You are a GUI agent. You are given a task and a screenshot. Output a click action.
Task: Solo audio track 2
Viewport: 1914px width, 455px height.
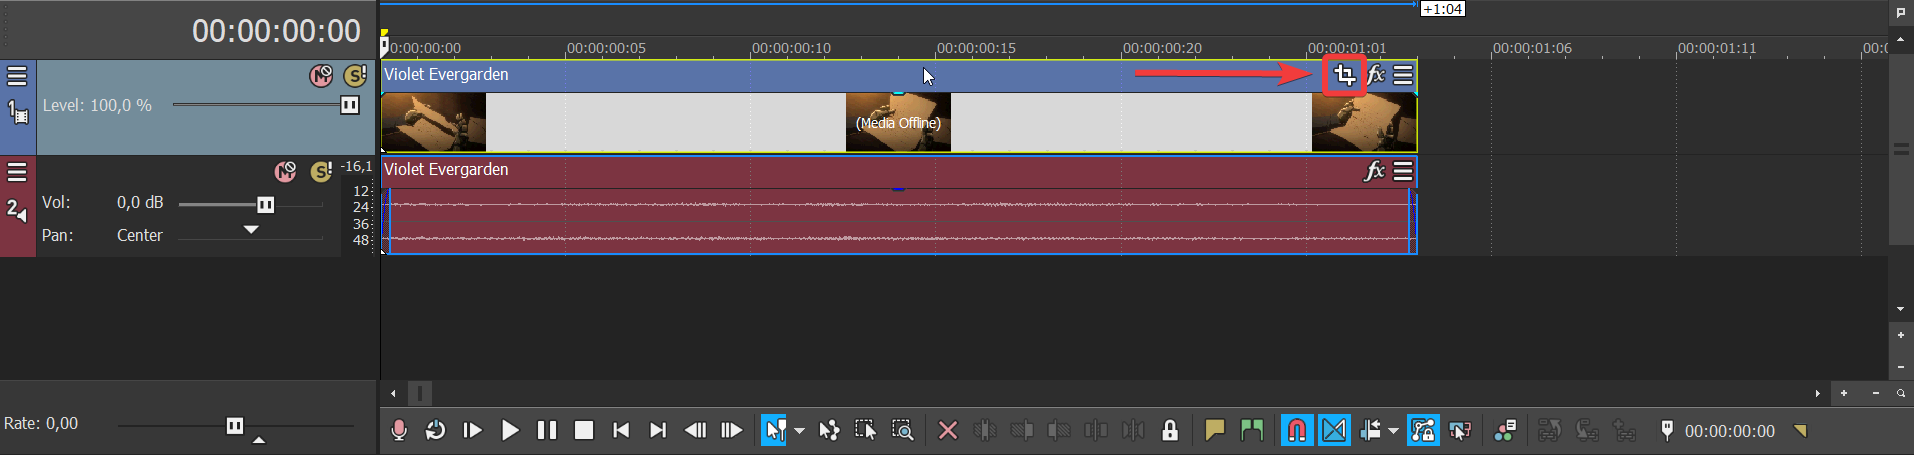321,172
